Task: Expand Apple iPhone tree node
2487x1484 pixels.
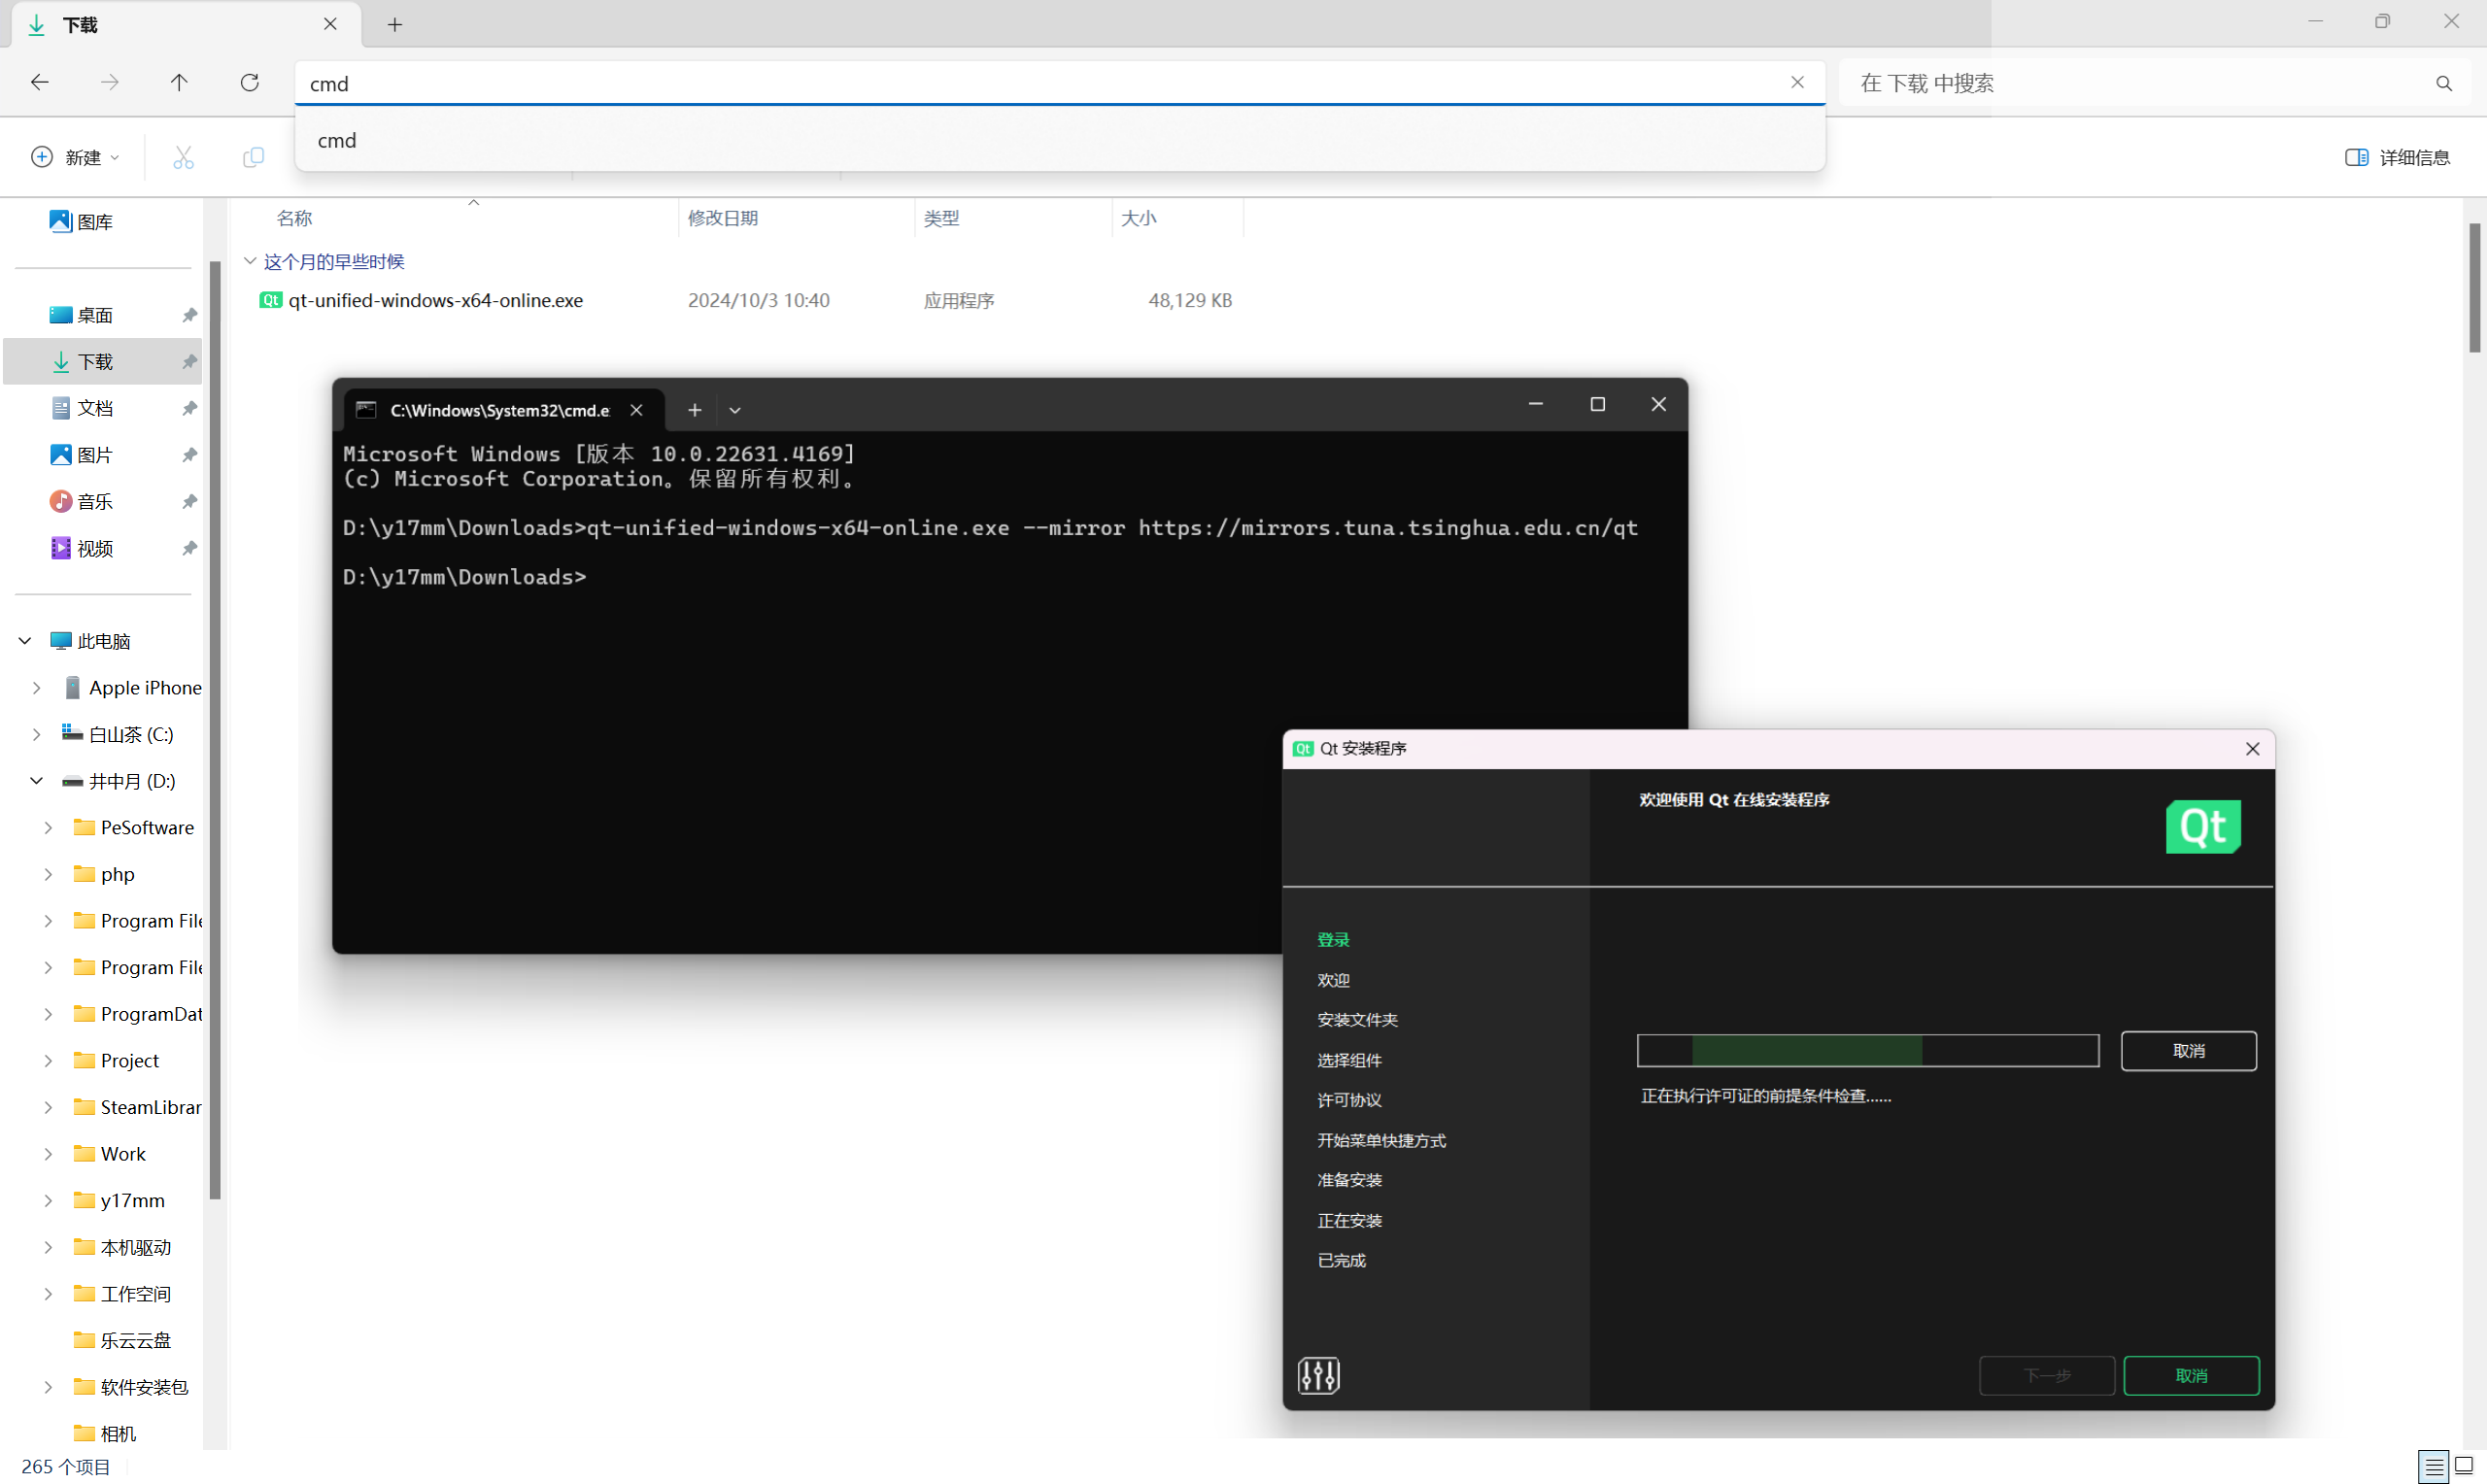Action: (37, 688)
